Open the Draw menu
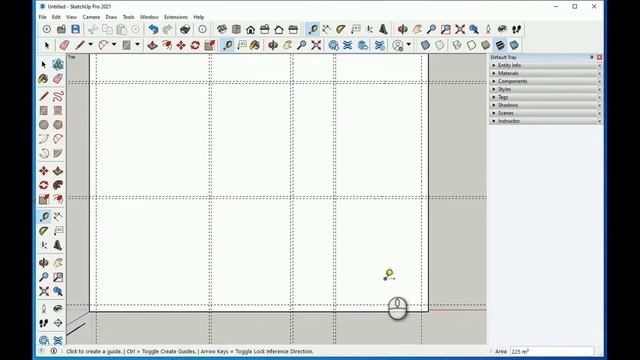640x360 pixels. tap(111, 17)
